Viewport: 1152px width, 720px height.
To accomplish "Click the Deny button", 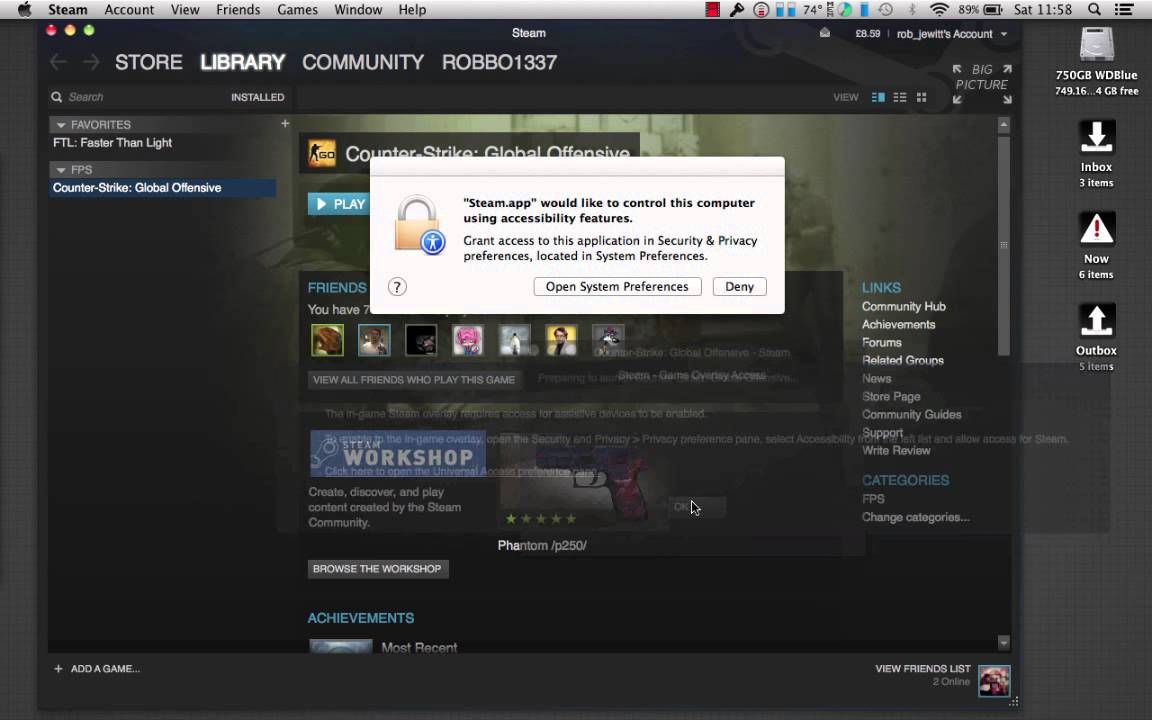I will click(x=740, y=287).
